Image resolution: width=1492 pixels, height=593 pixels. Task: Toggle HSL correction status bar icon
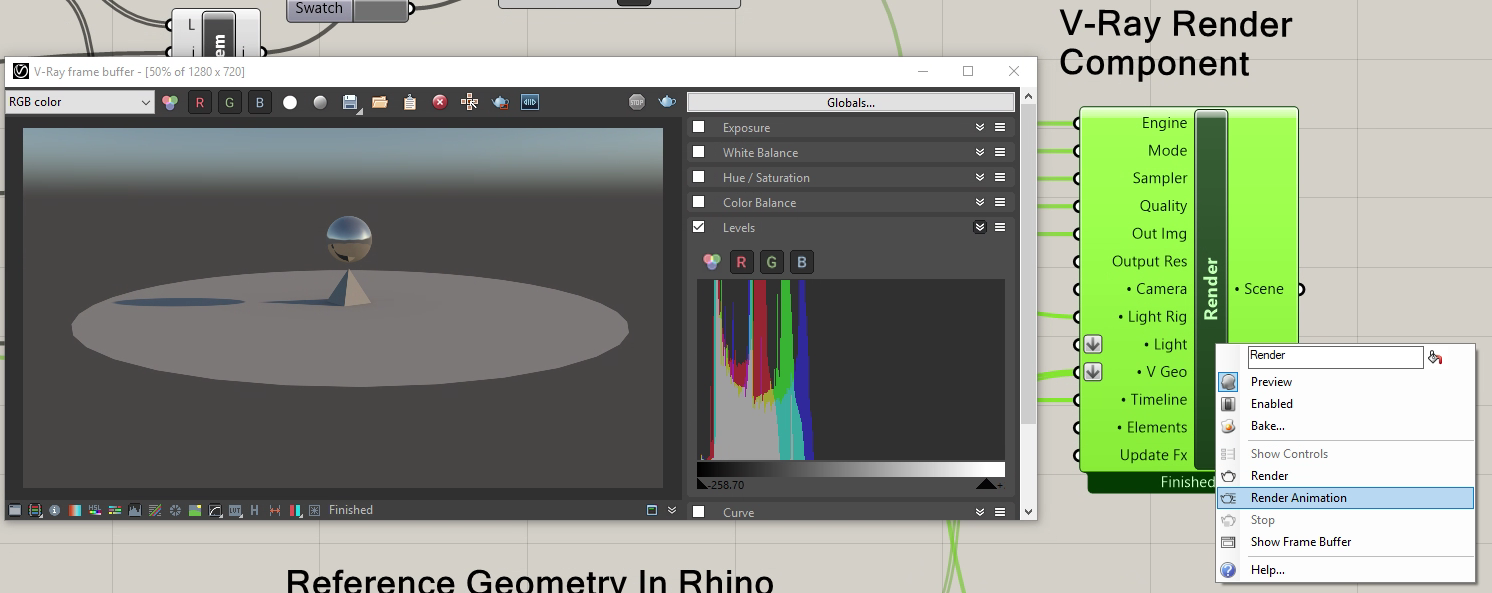pos(95,510)
